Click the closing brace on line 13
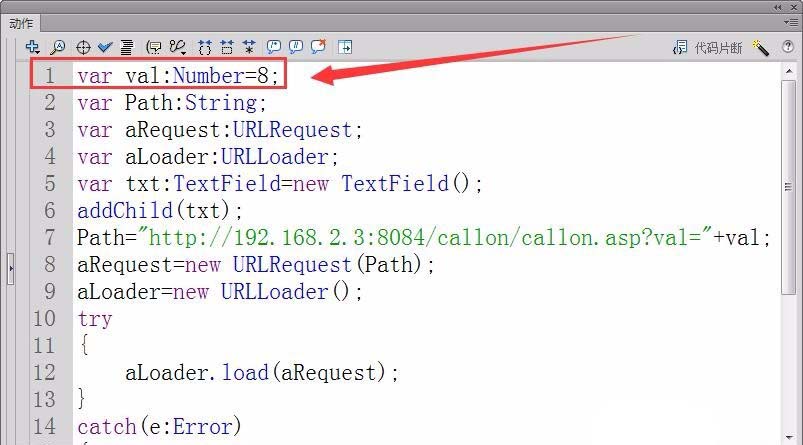 tap(81, 399)
